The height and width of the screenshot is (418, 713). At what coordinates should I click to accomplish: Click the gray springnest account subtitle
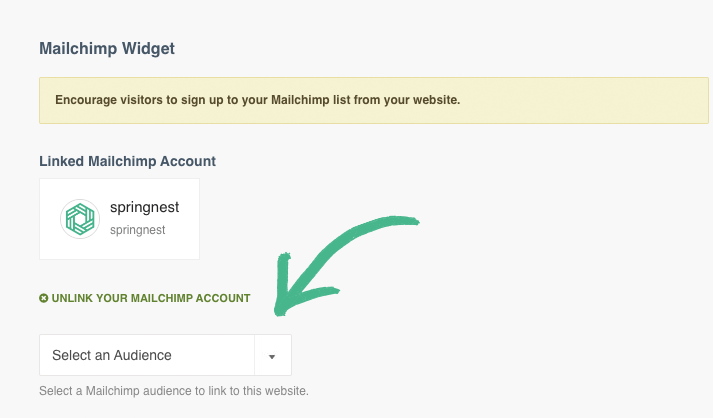coord(137,230)
